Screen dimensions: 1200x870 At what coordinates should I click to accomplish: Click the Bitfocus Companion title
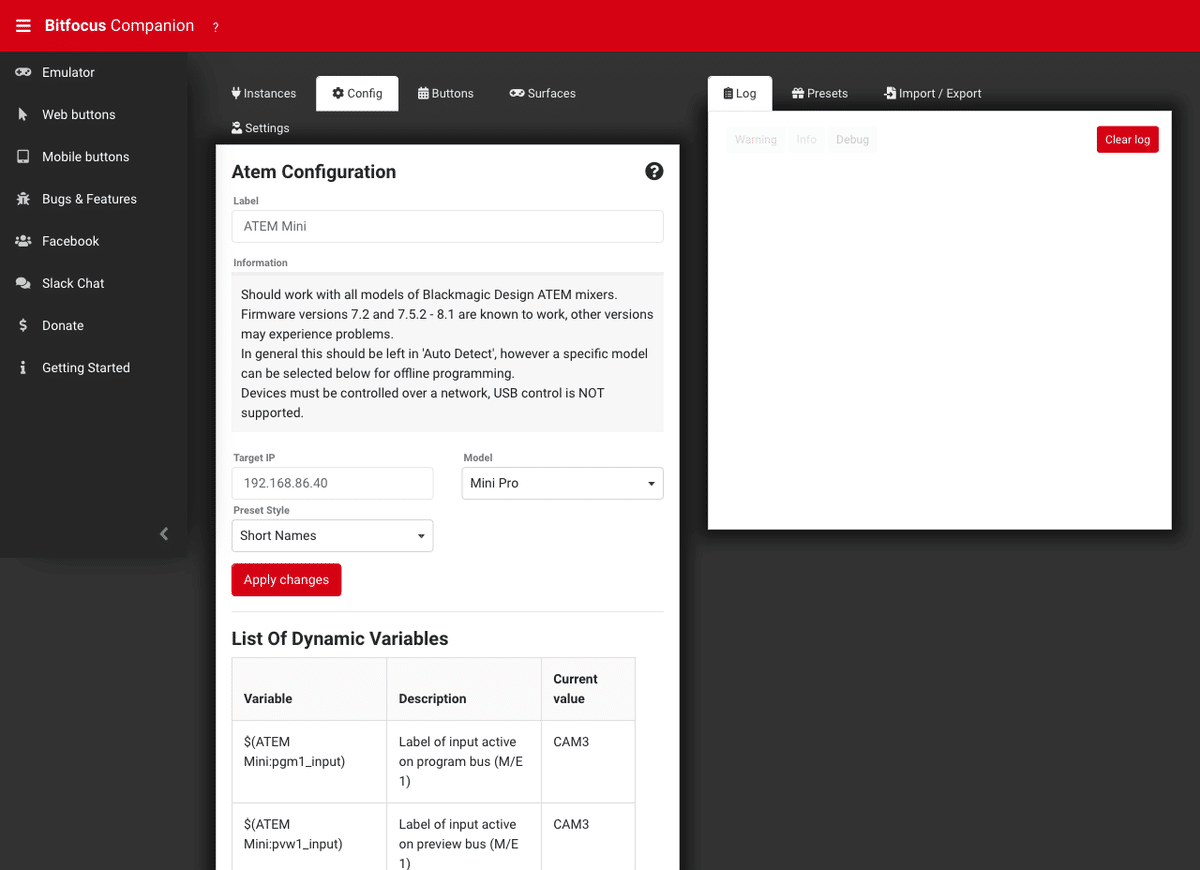[119, 26]
